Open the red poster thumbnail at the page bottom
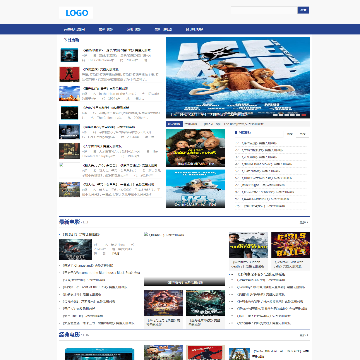This screenshot has width=360, height=360. pos(205,353)
